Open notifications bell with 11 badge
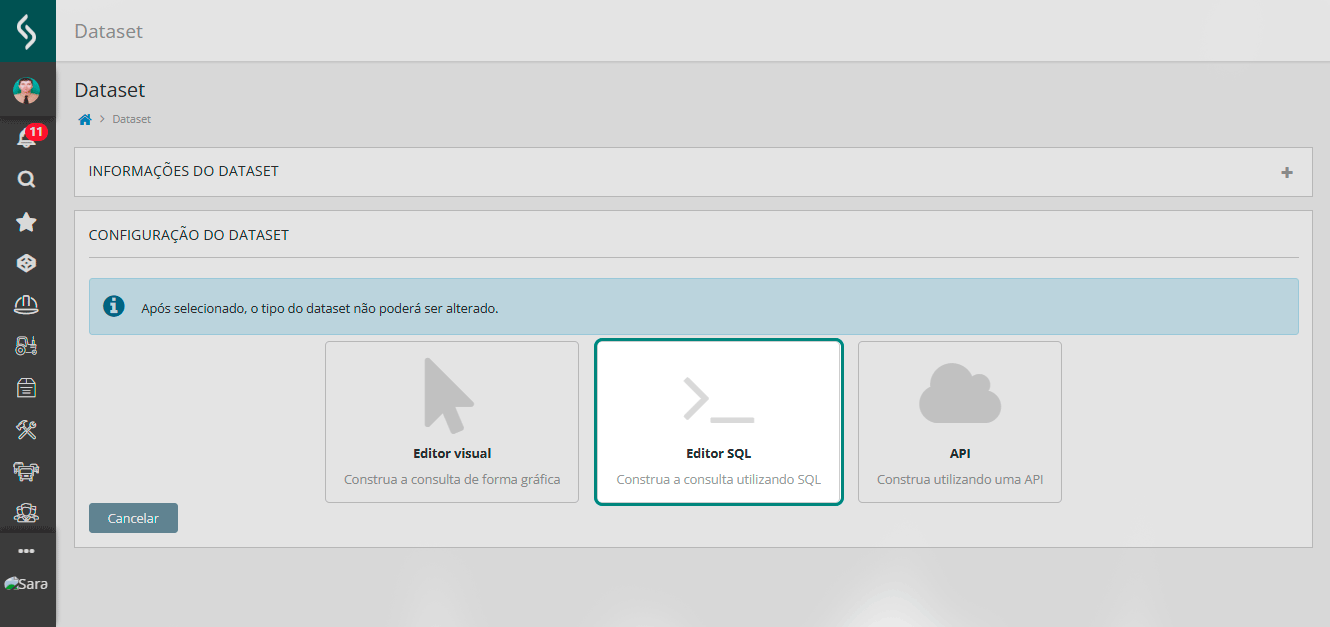Viewport: 1330px width, 627px height. 27,137
